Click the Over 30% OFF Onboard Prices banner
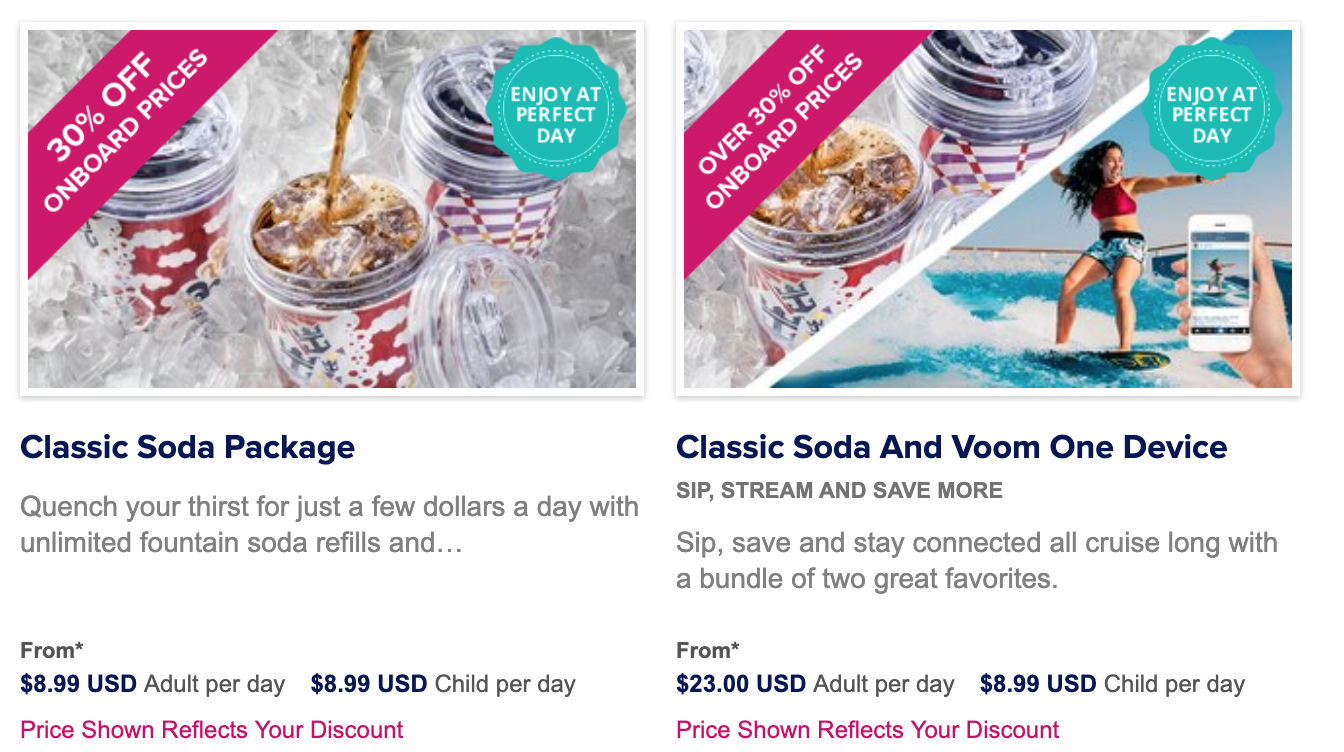Viewport: 1344px width, 752px height. [786, 130]
